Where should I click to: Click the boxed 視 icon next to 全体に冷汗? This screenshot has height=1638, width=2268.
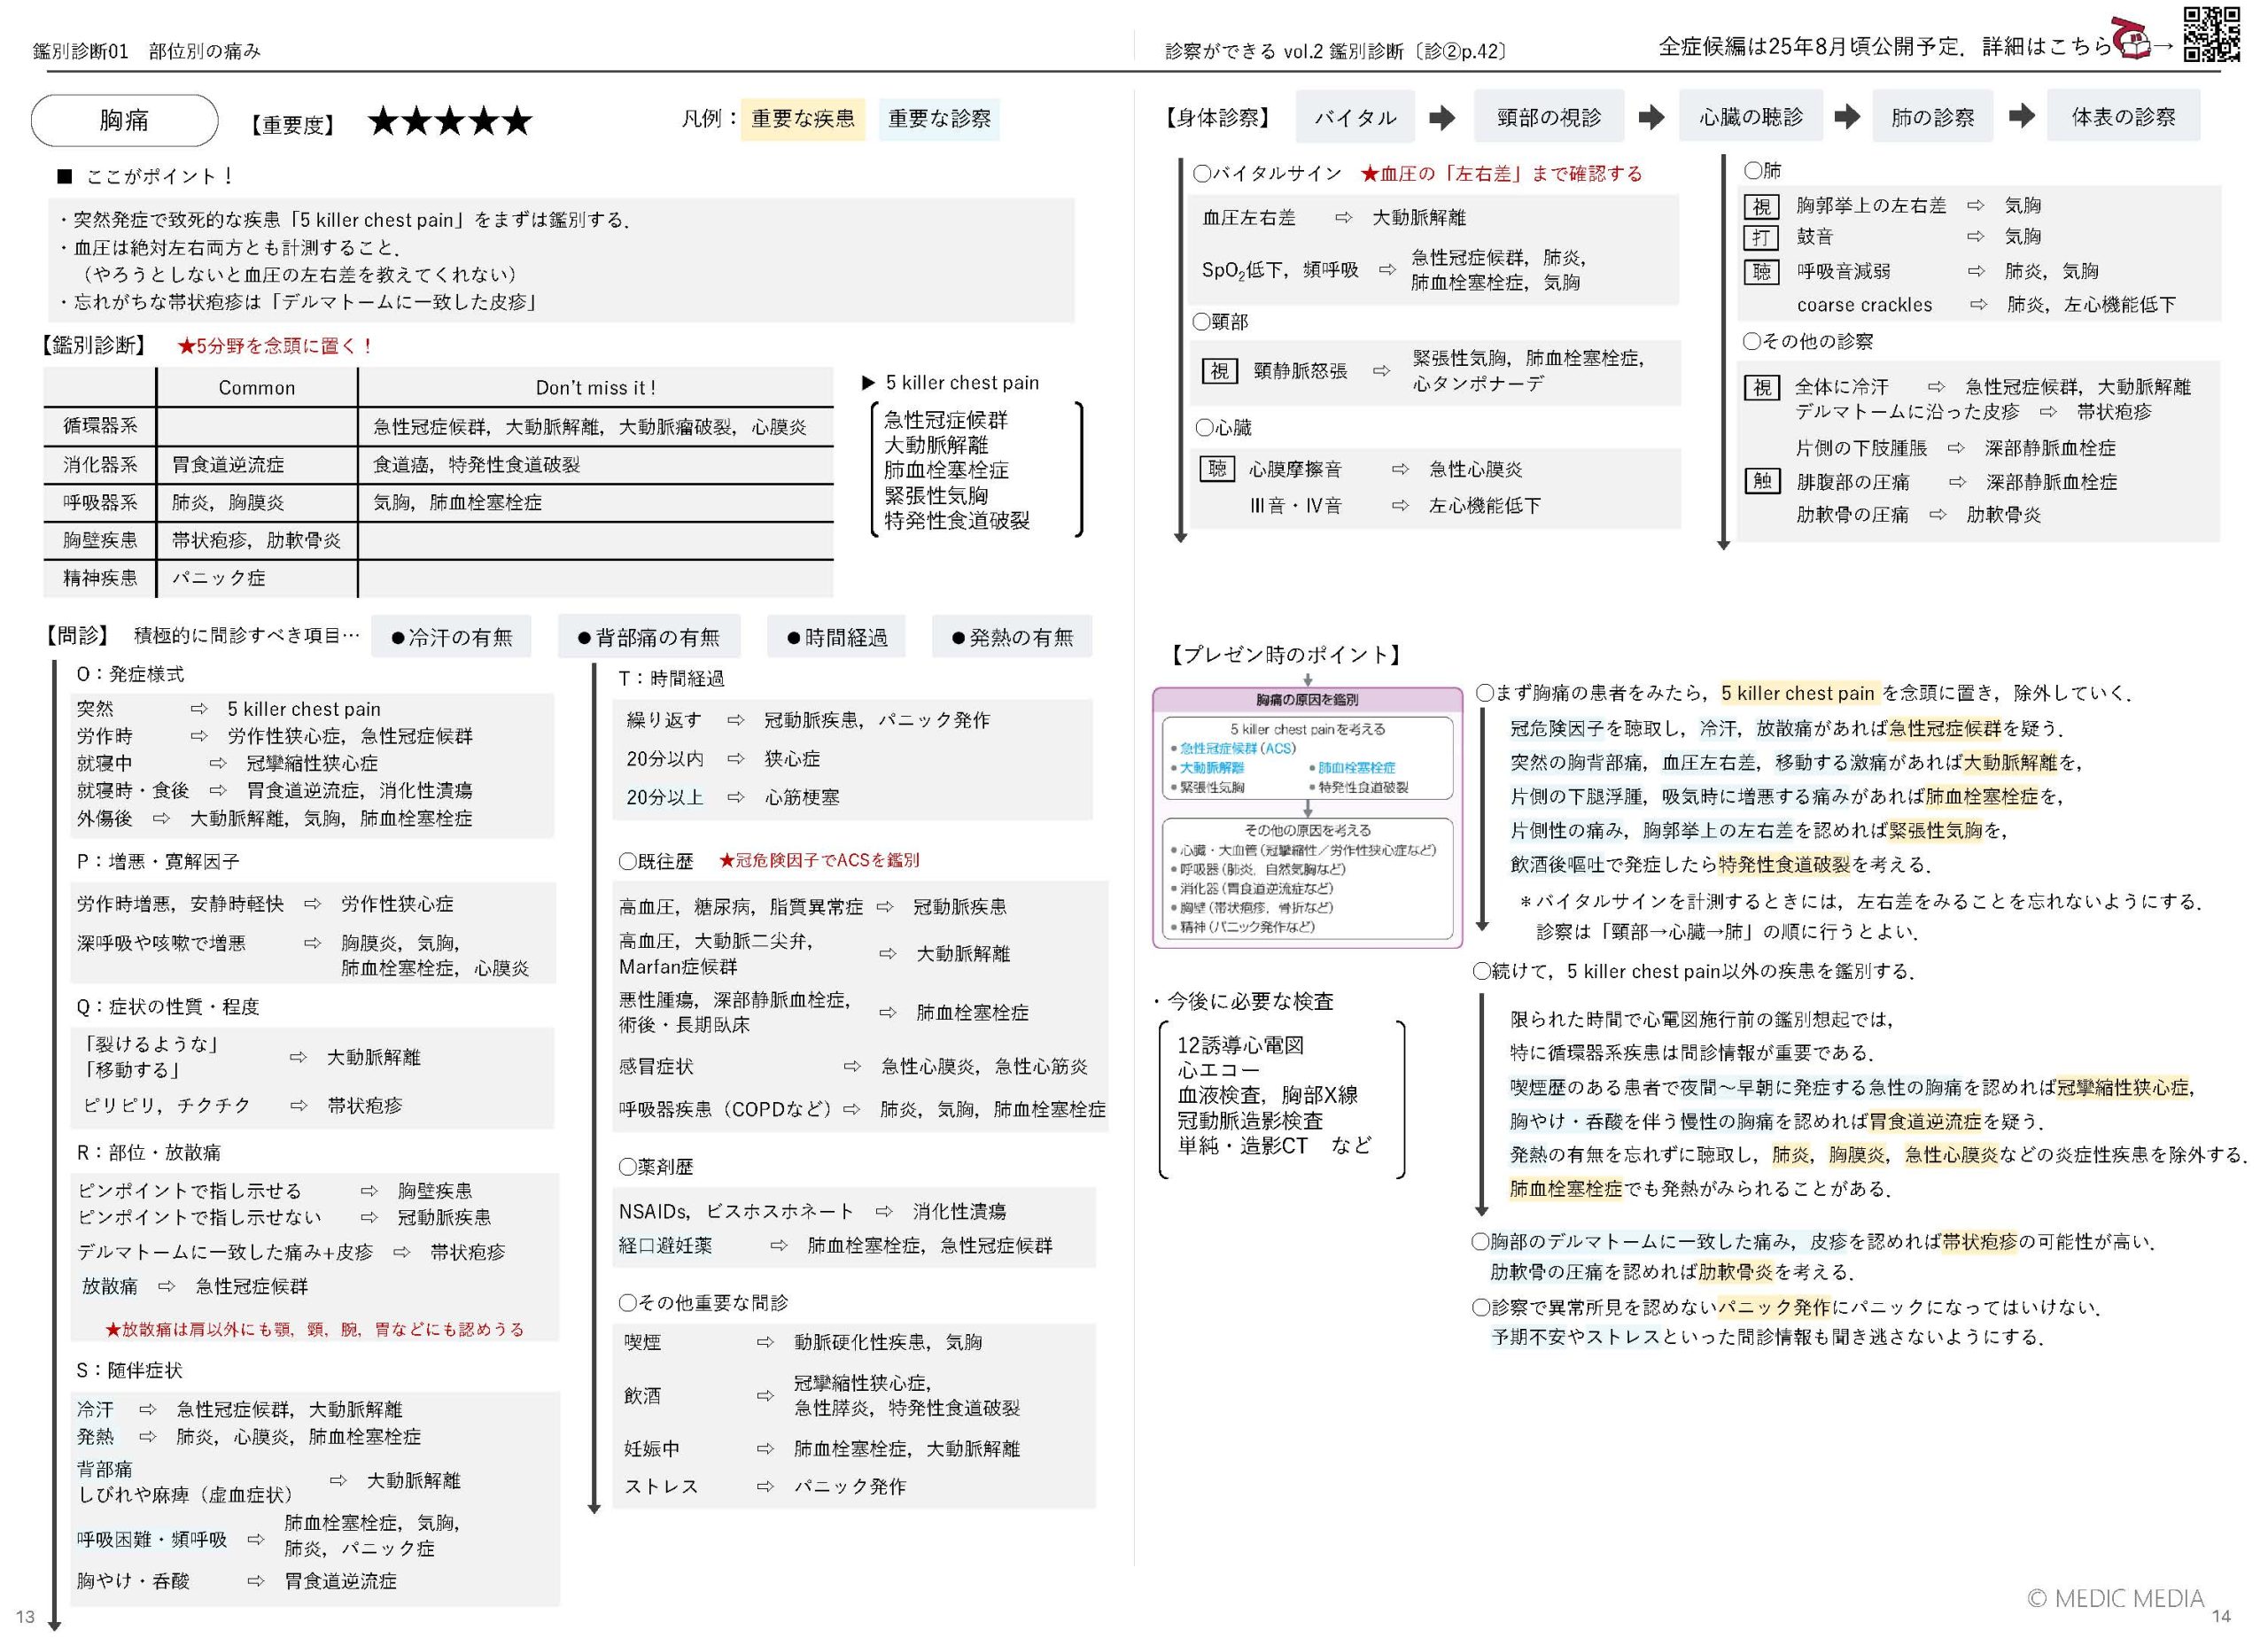(x=1762, y=387)
